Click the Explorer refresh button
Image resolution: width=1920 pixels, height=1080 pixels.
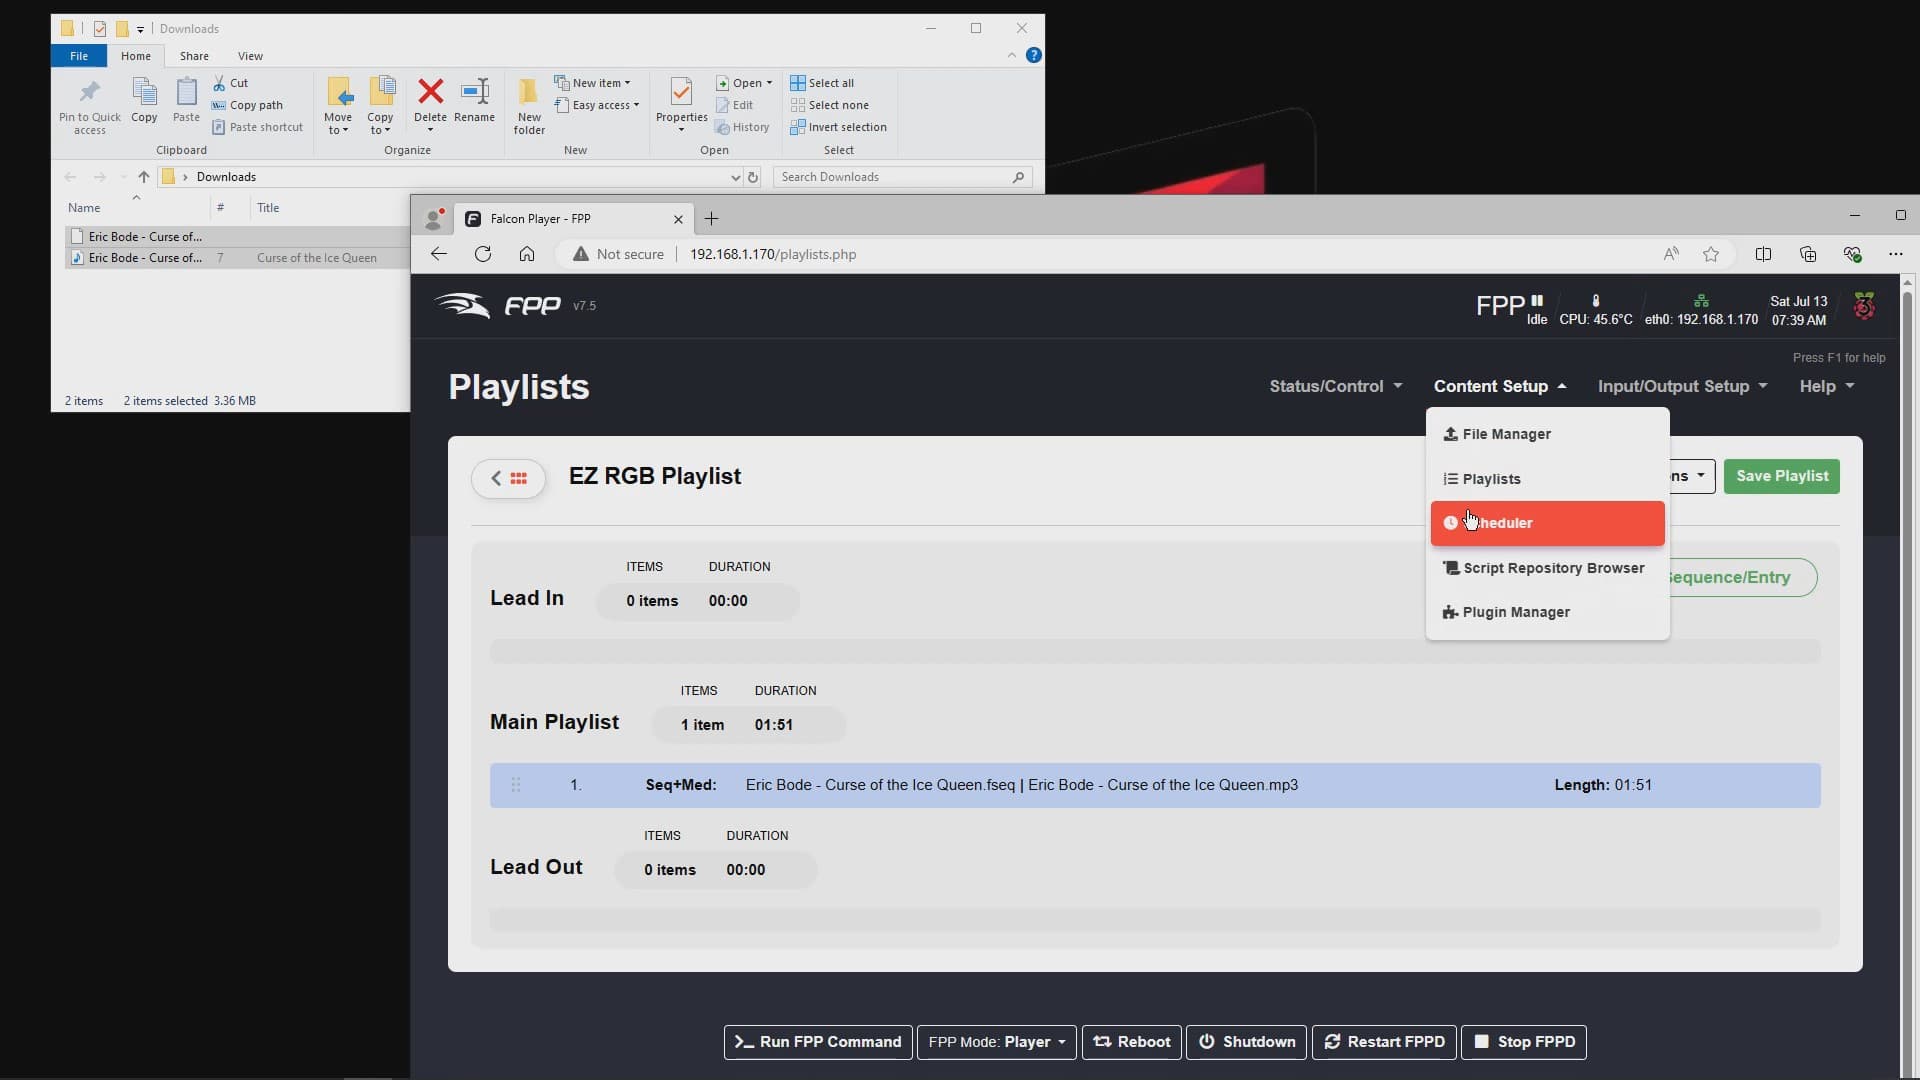pos(753,177)
